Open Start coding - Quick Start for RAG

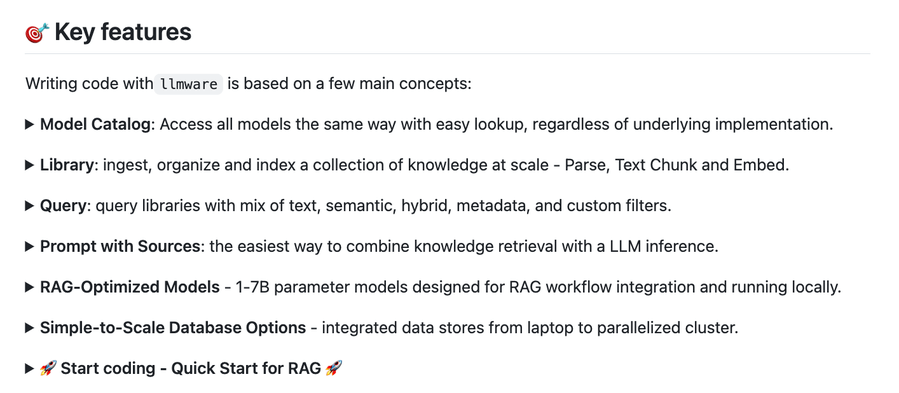click(190, 368)
